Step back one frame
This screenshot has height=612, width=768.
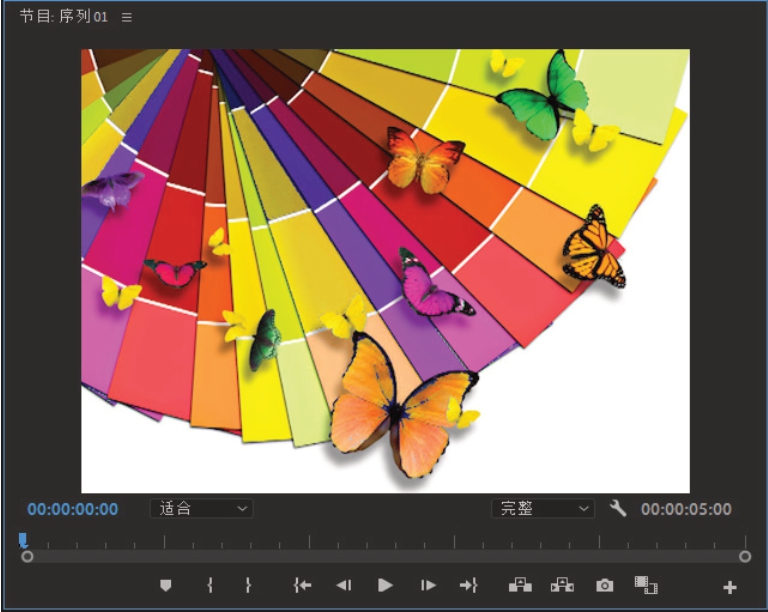click(x=344, y=586)
